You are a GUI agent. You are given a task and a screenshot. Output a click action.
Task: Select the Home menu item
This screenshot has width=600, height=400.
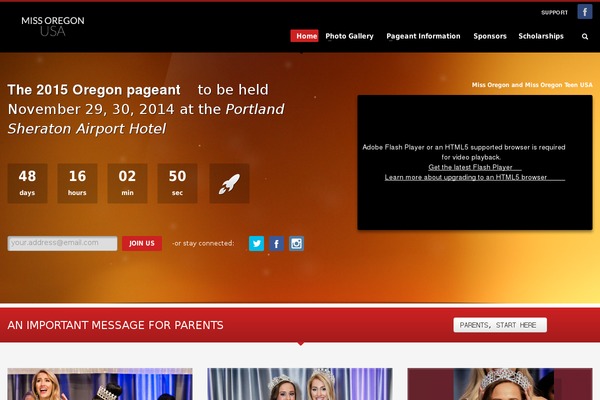pos(305,36)
